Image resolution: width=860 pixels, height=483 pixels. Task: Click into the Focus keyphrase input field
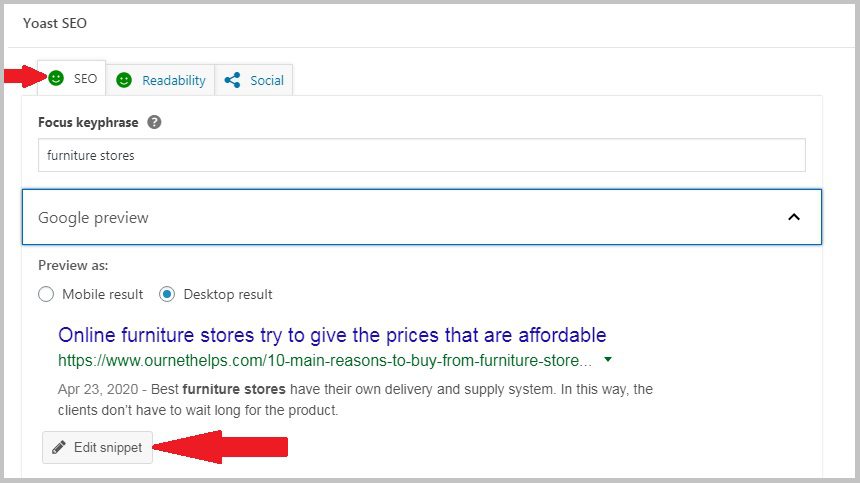point(422,155)
